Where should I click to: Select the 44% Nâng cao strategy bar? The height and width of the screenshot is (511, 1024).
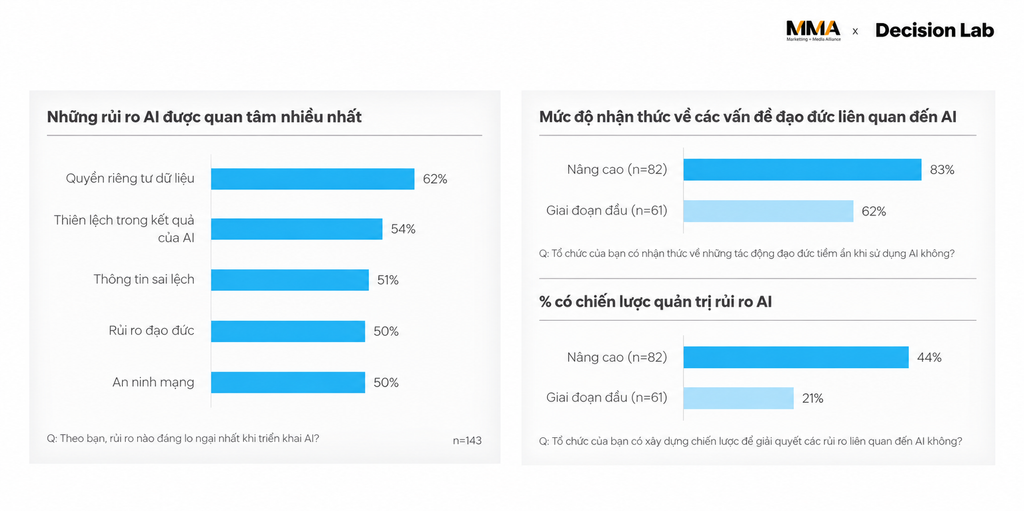(x=796, y=357)
